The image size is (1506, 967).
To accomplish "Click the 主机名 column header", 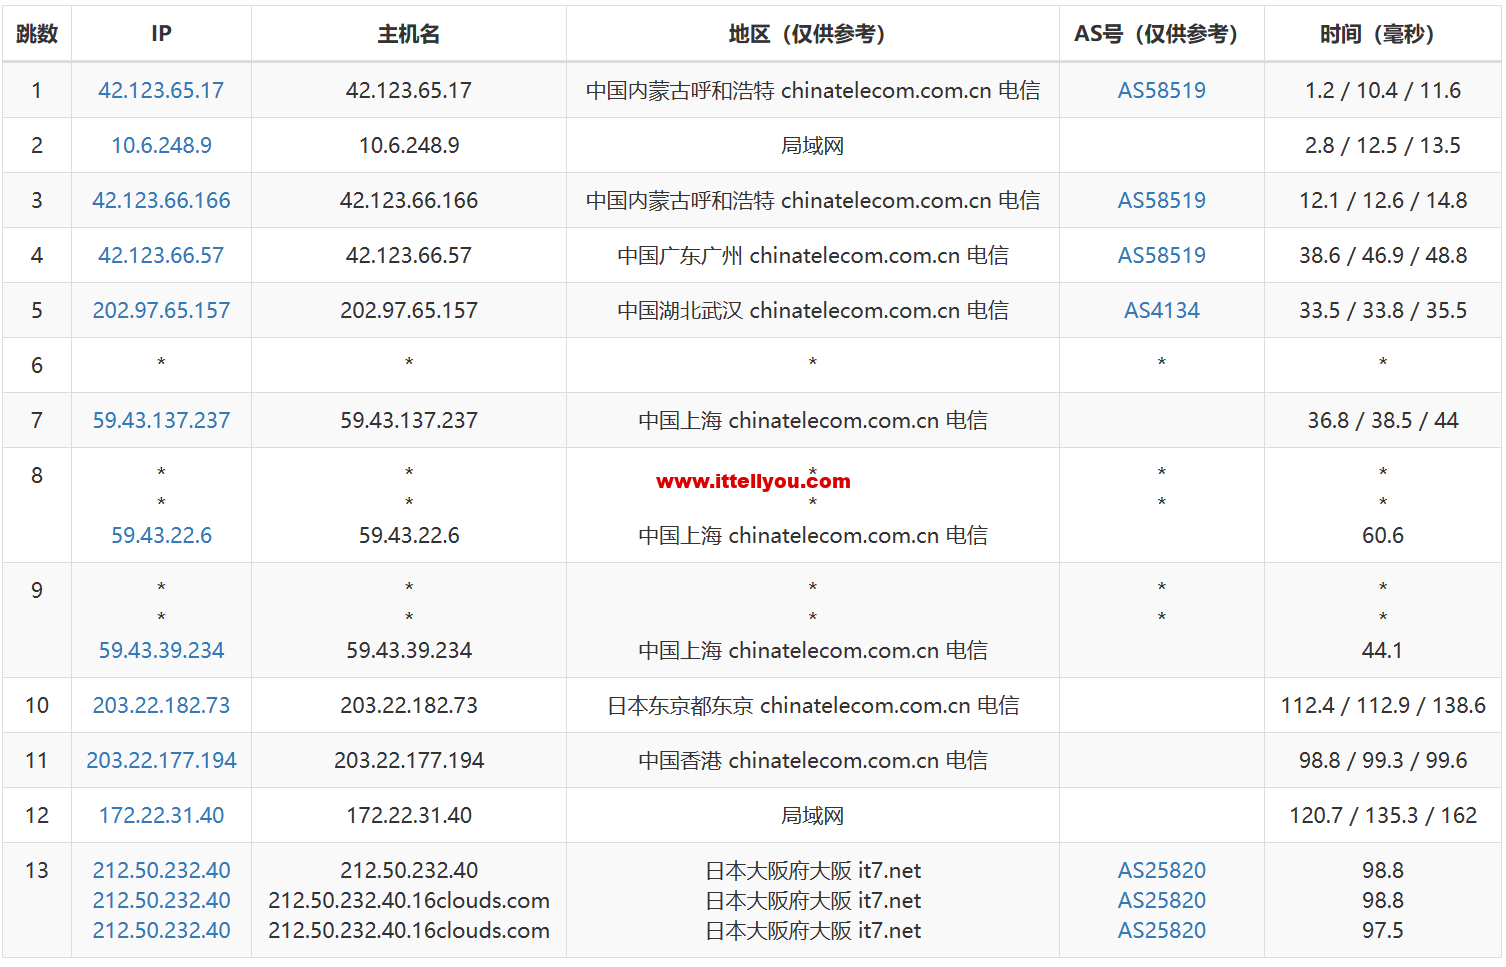I will [x=408, y=34].
